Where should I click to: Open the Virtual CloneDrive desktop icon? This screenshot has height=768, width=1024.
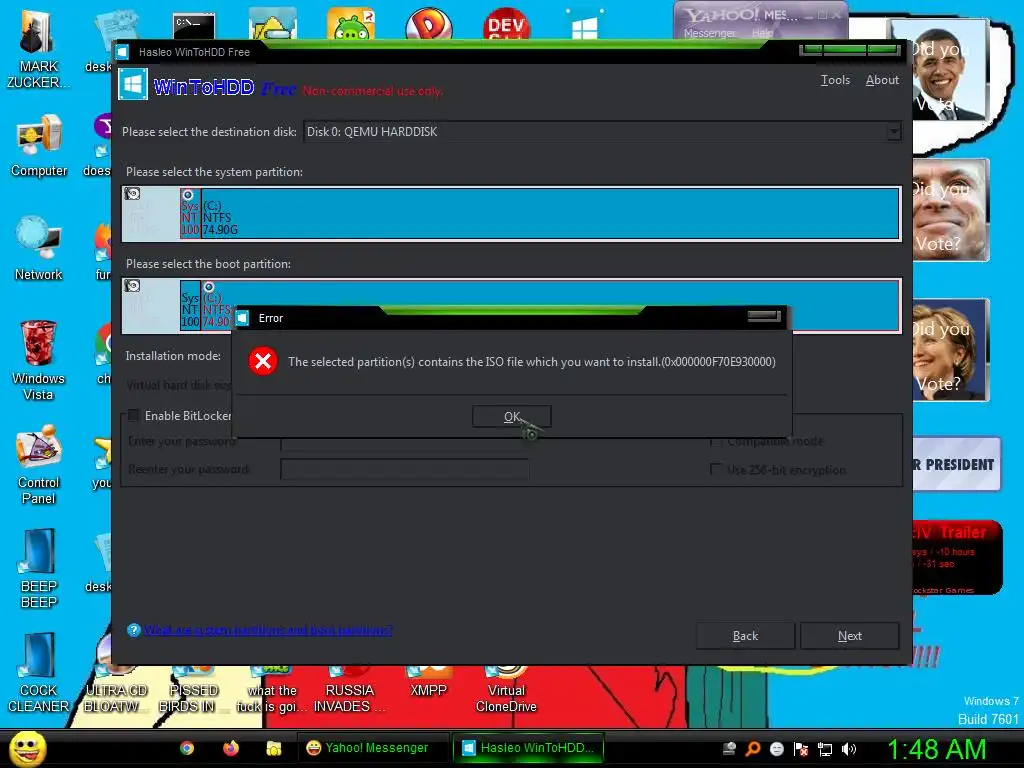click(506, 690)
